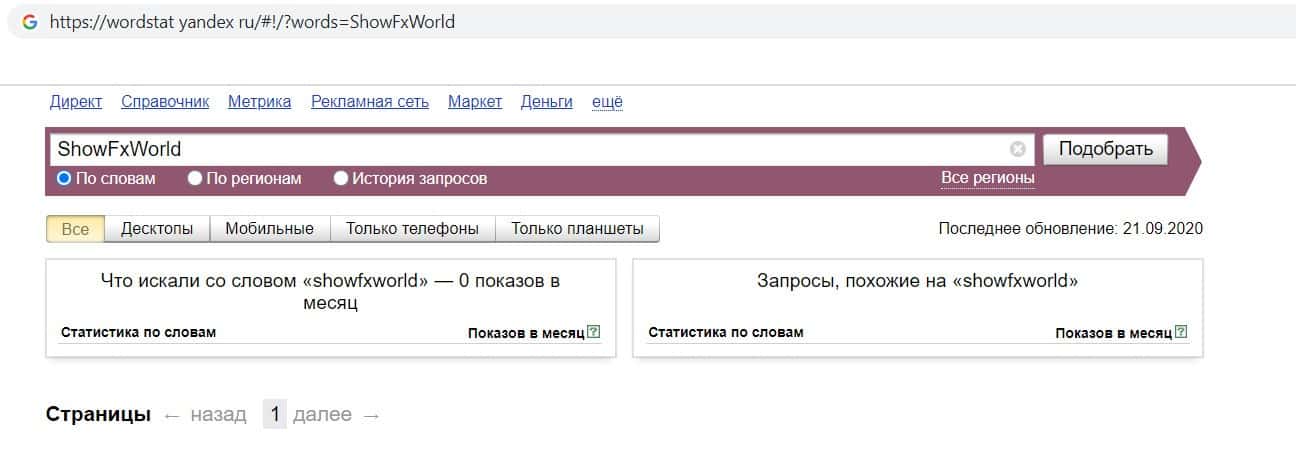This screenshot has width=1296, height=466.
Task: Click help icon in left statistics panel
Action: [x=594, y=332]
